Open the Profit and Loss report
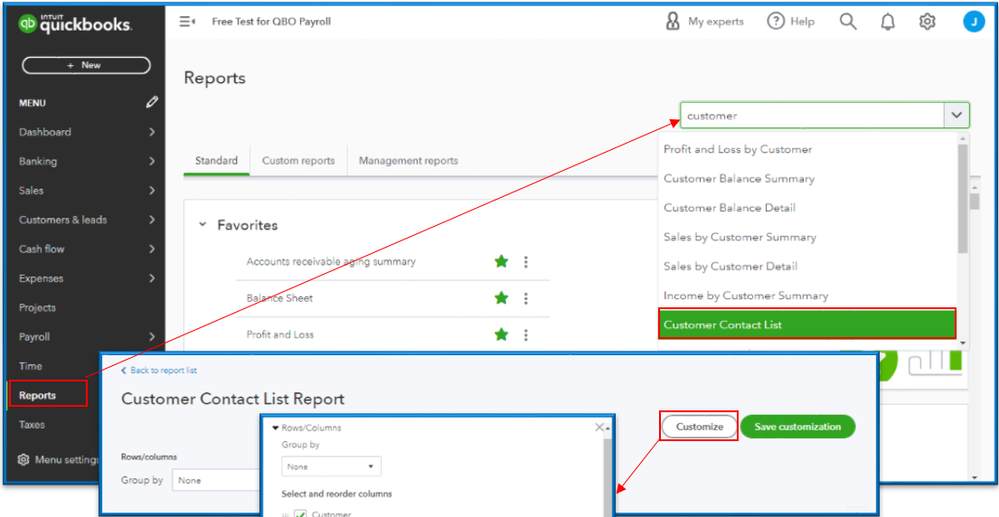 click(x=280, y=334)
